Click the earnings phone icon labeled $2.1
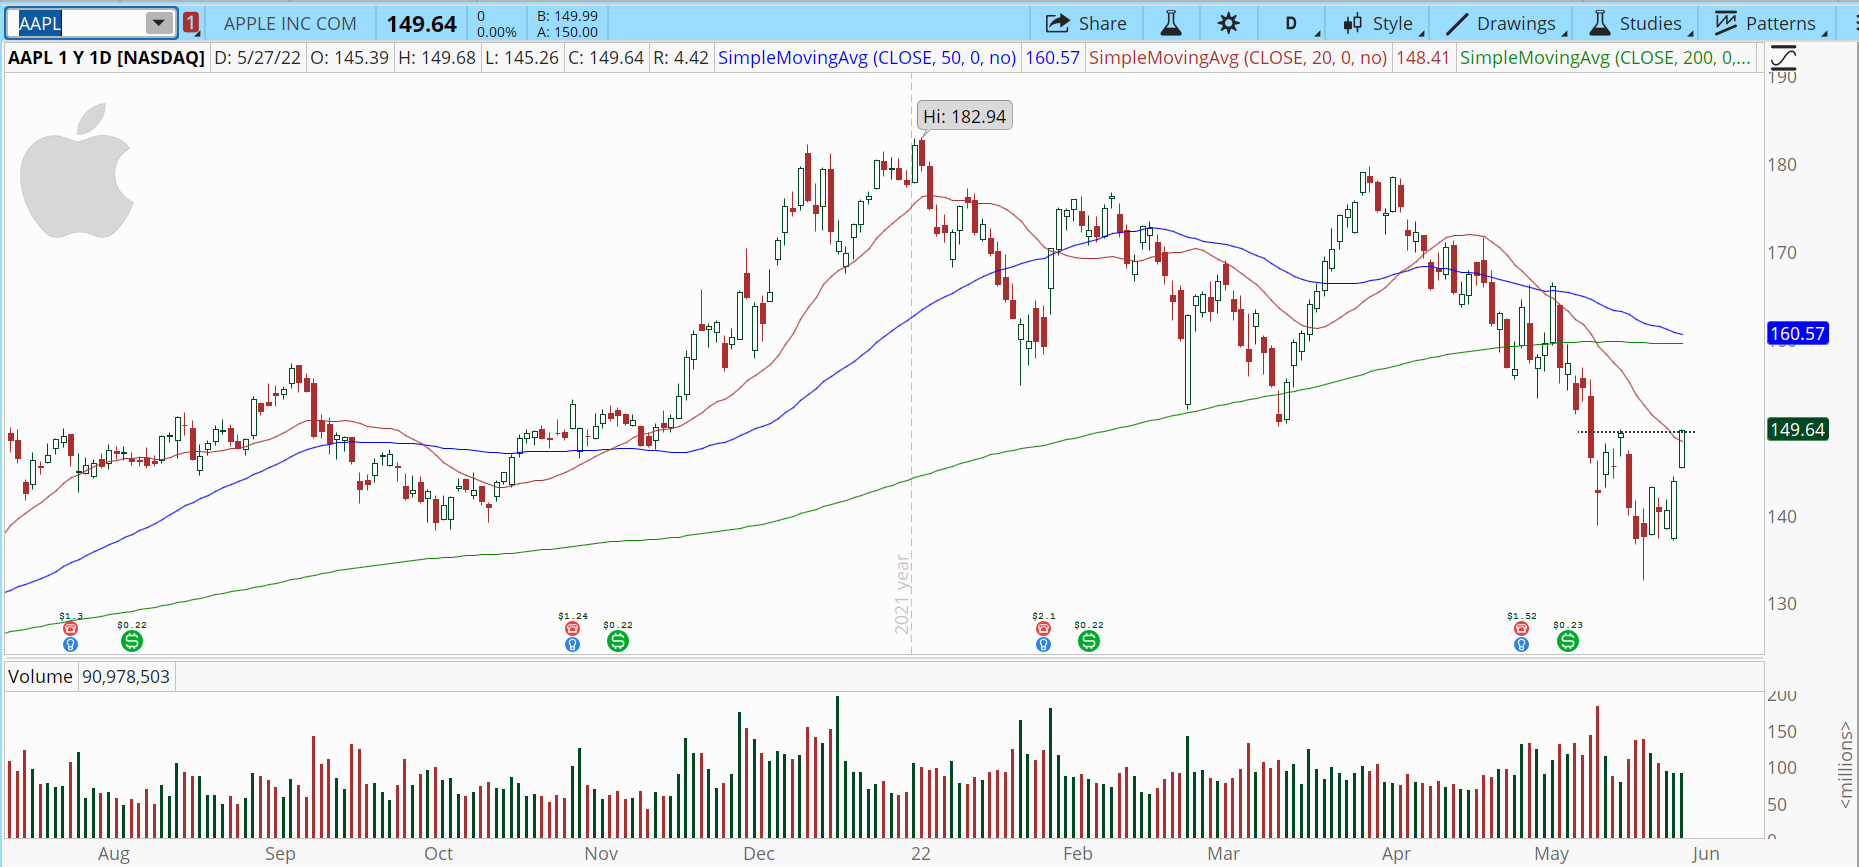The height and width of the screenshot is (867, 1859). coord(1043,629)
